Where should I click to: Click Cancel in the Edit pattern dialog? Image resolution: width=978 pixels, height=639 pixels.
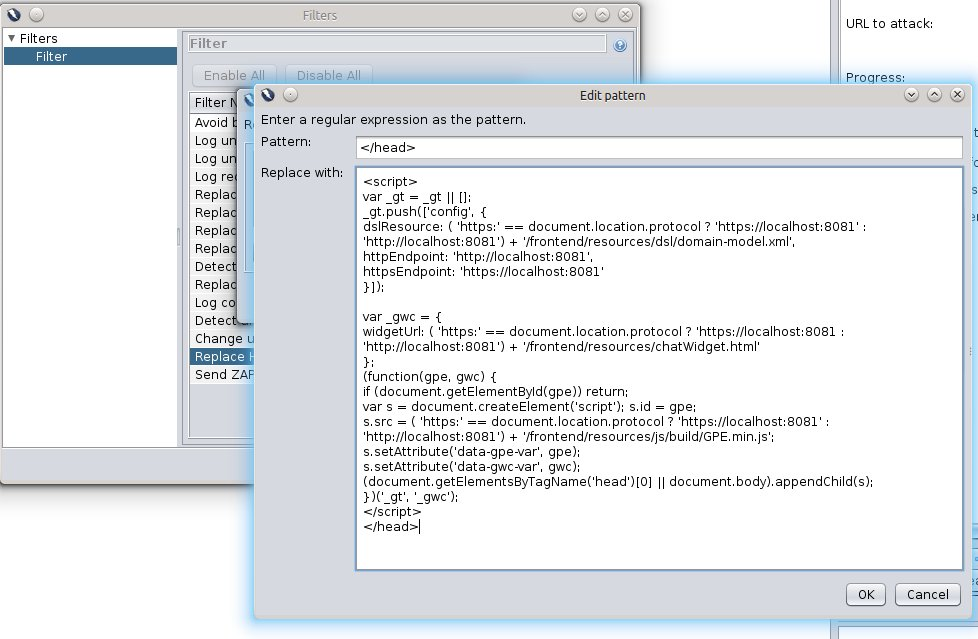[927, 595]
